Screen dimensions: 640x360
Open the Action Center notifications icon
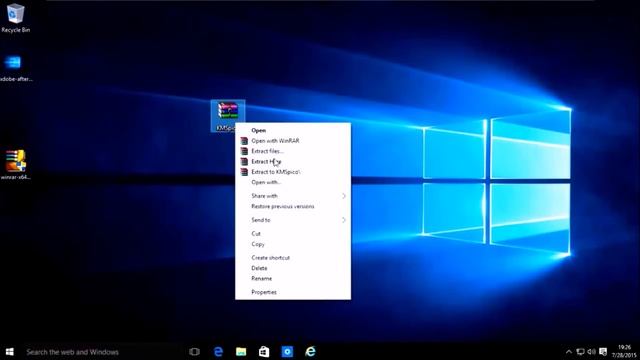tap(603, 352)
